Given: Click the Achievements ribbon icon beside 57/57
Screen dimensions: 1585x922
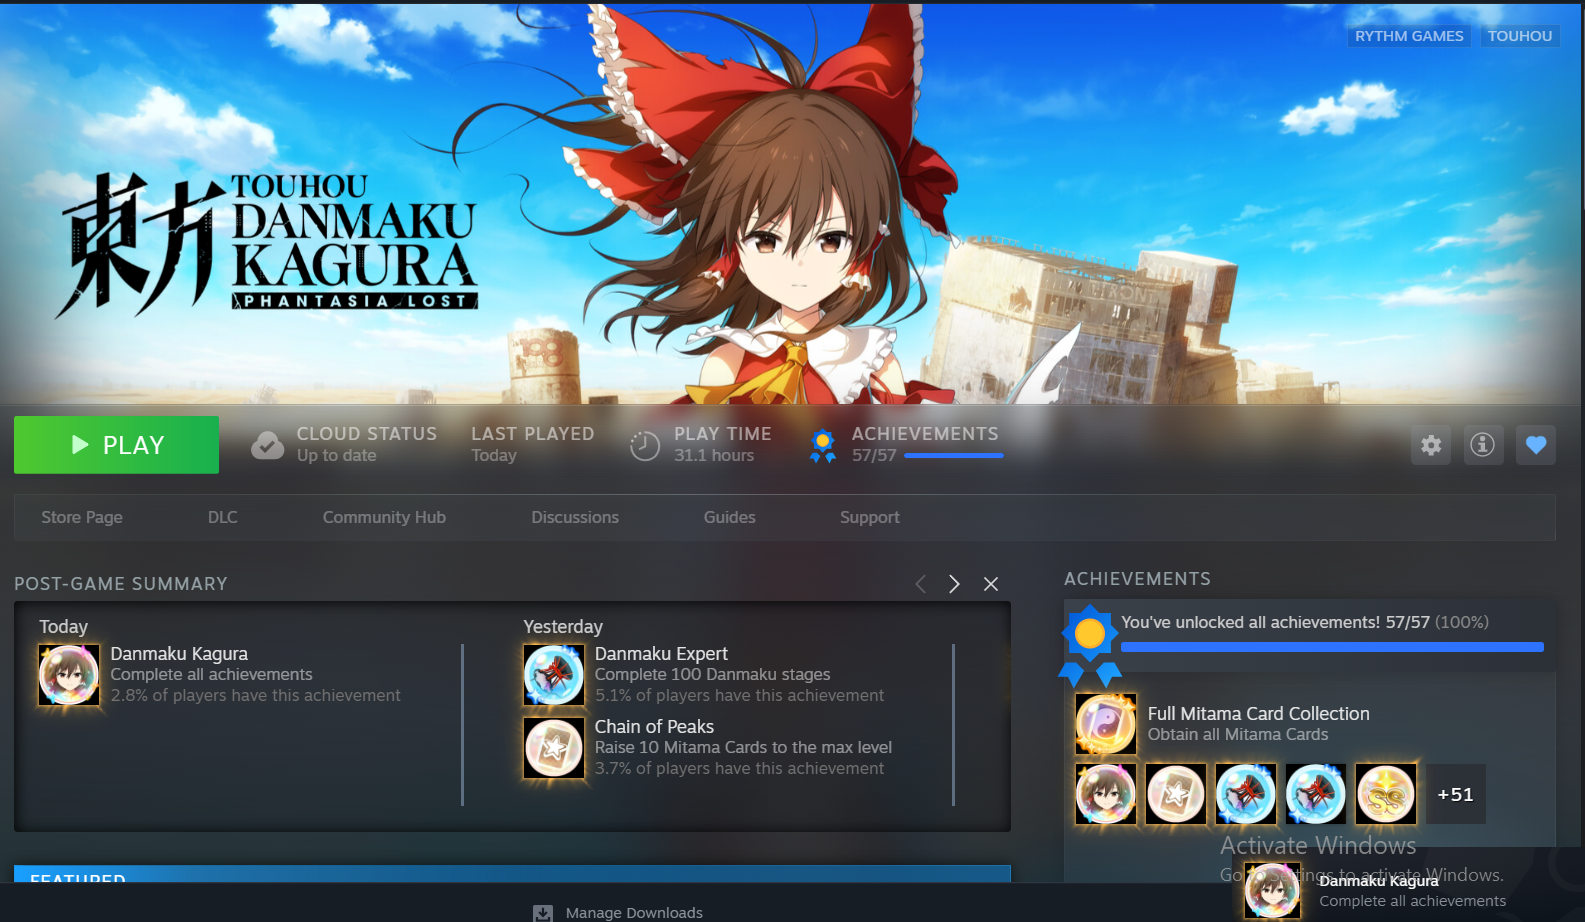Looking at the screenshot, I should 823,446.
